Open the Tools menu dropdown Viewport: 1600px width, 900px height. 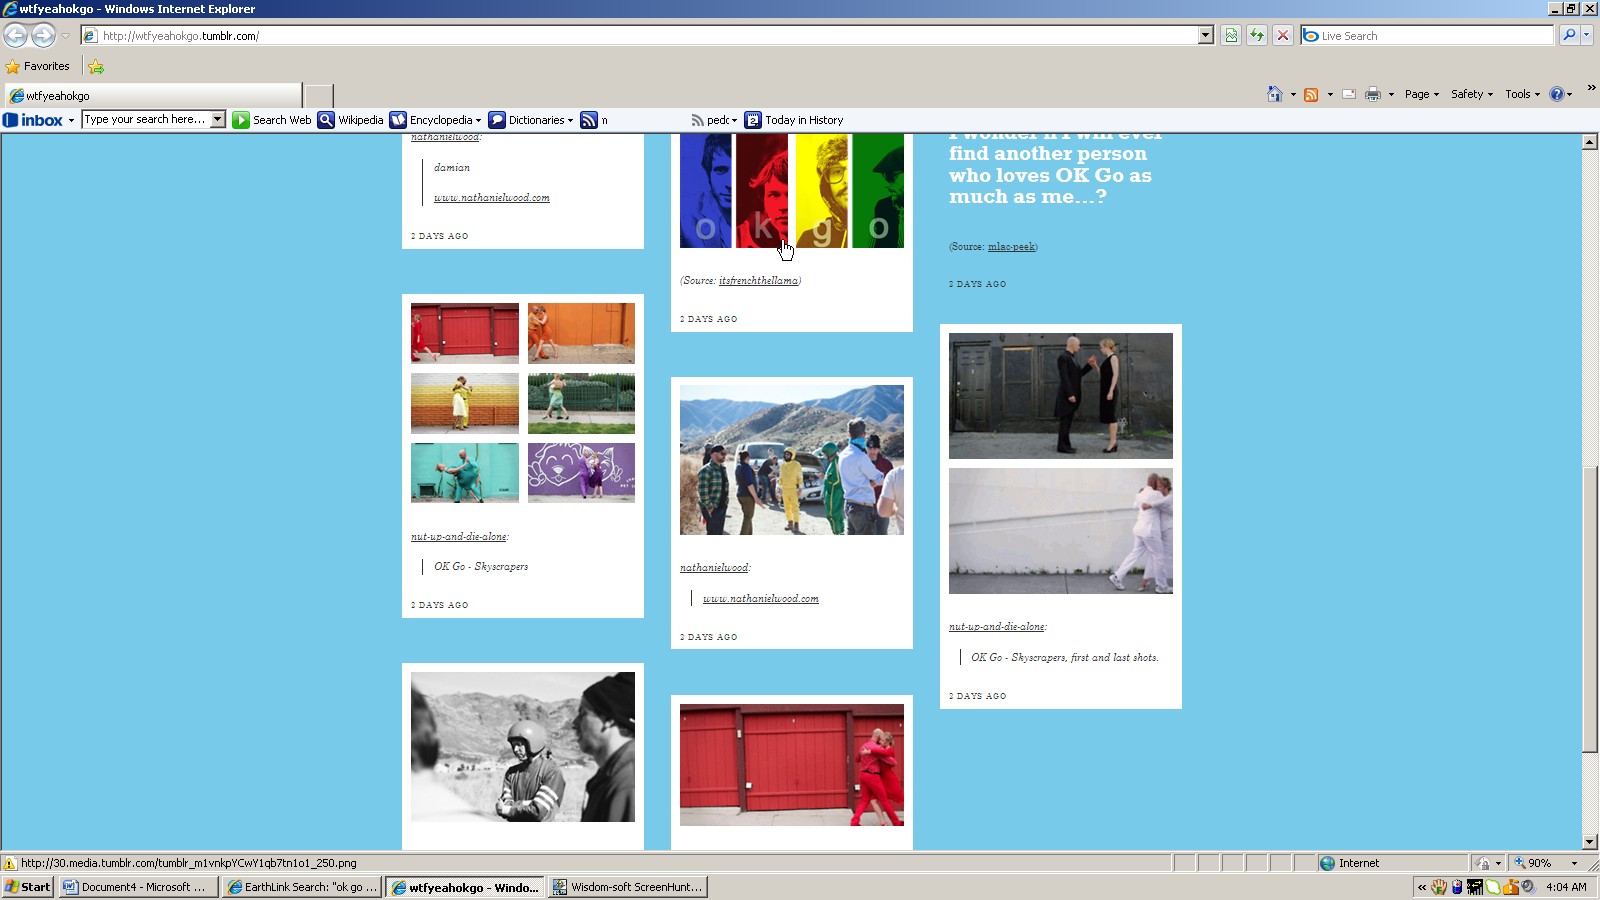point(1522,94)
